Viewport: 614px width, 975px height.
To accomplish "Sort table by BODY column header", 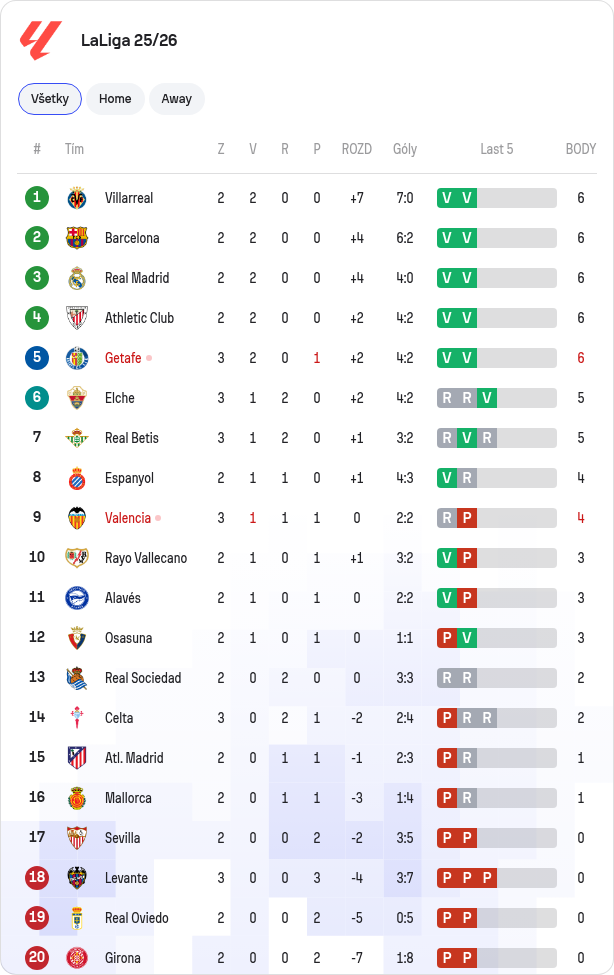I will pos(580,149).
